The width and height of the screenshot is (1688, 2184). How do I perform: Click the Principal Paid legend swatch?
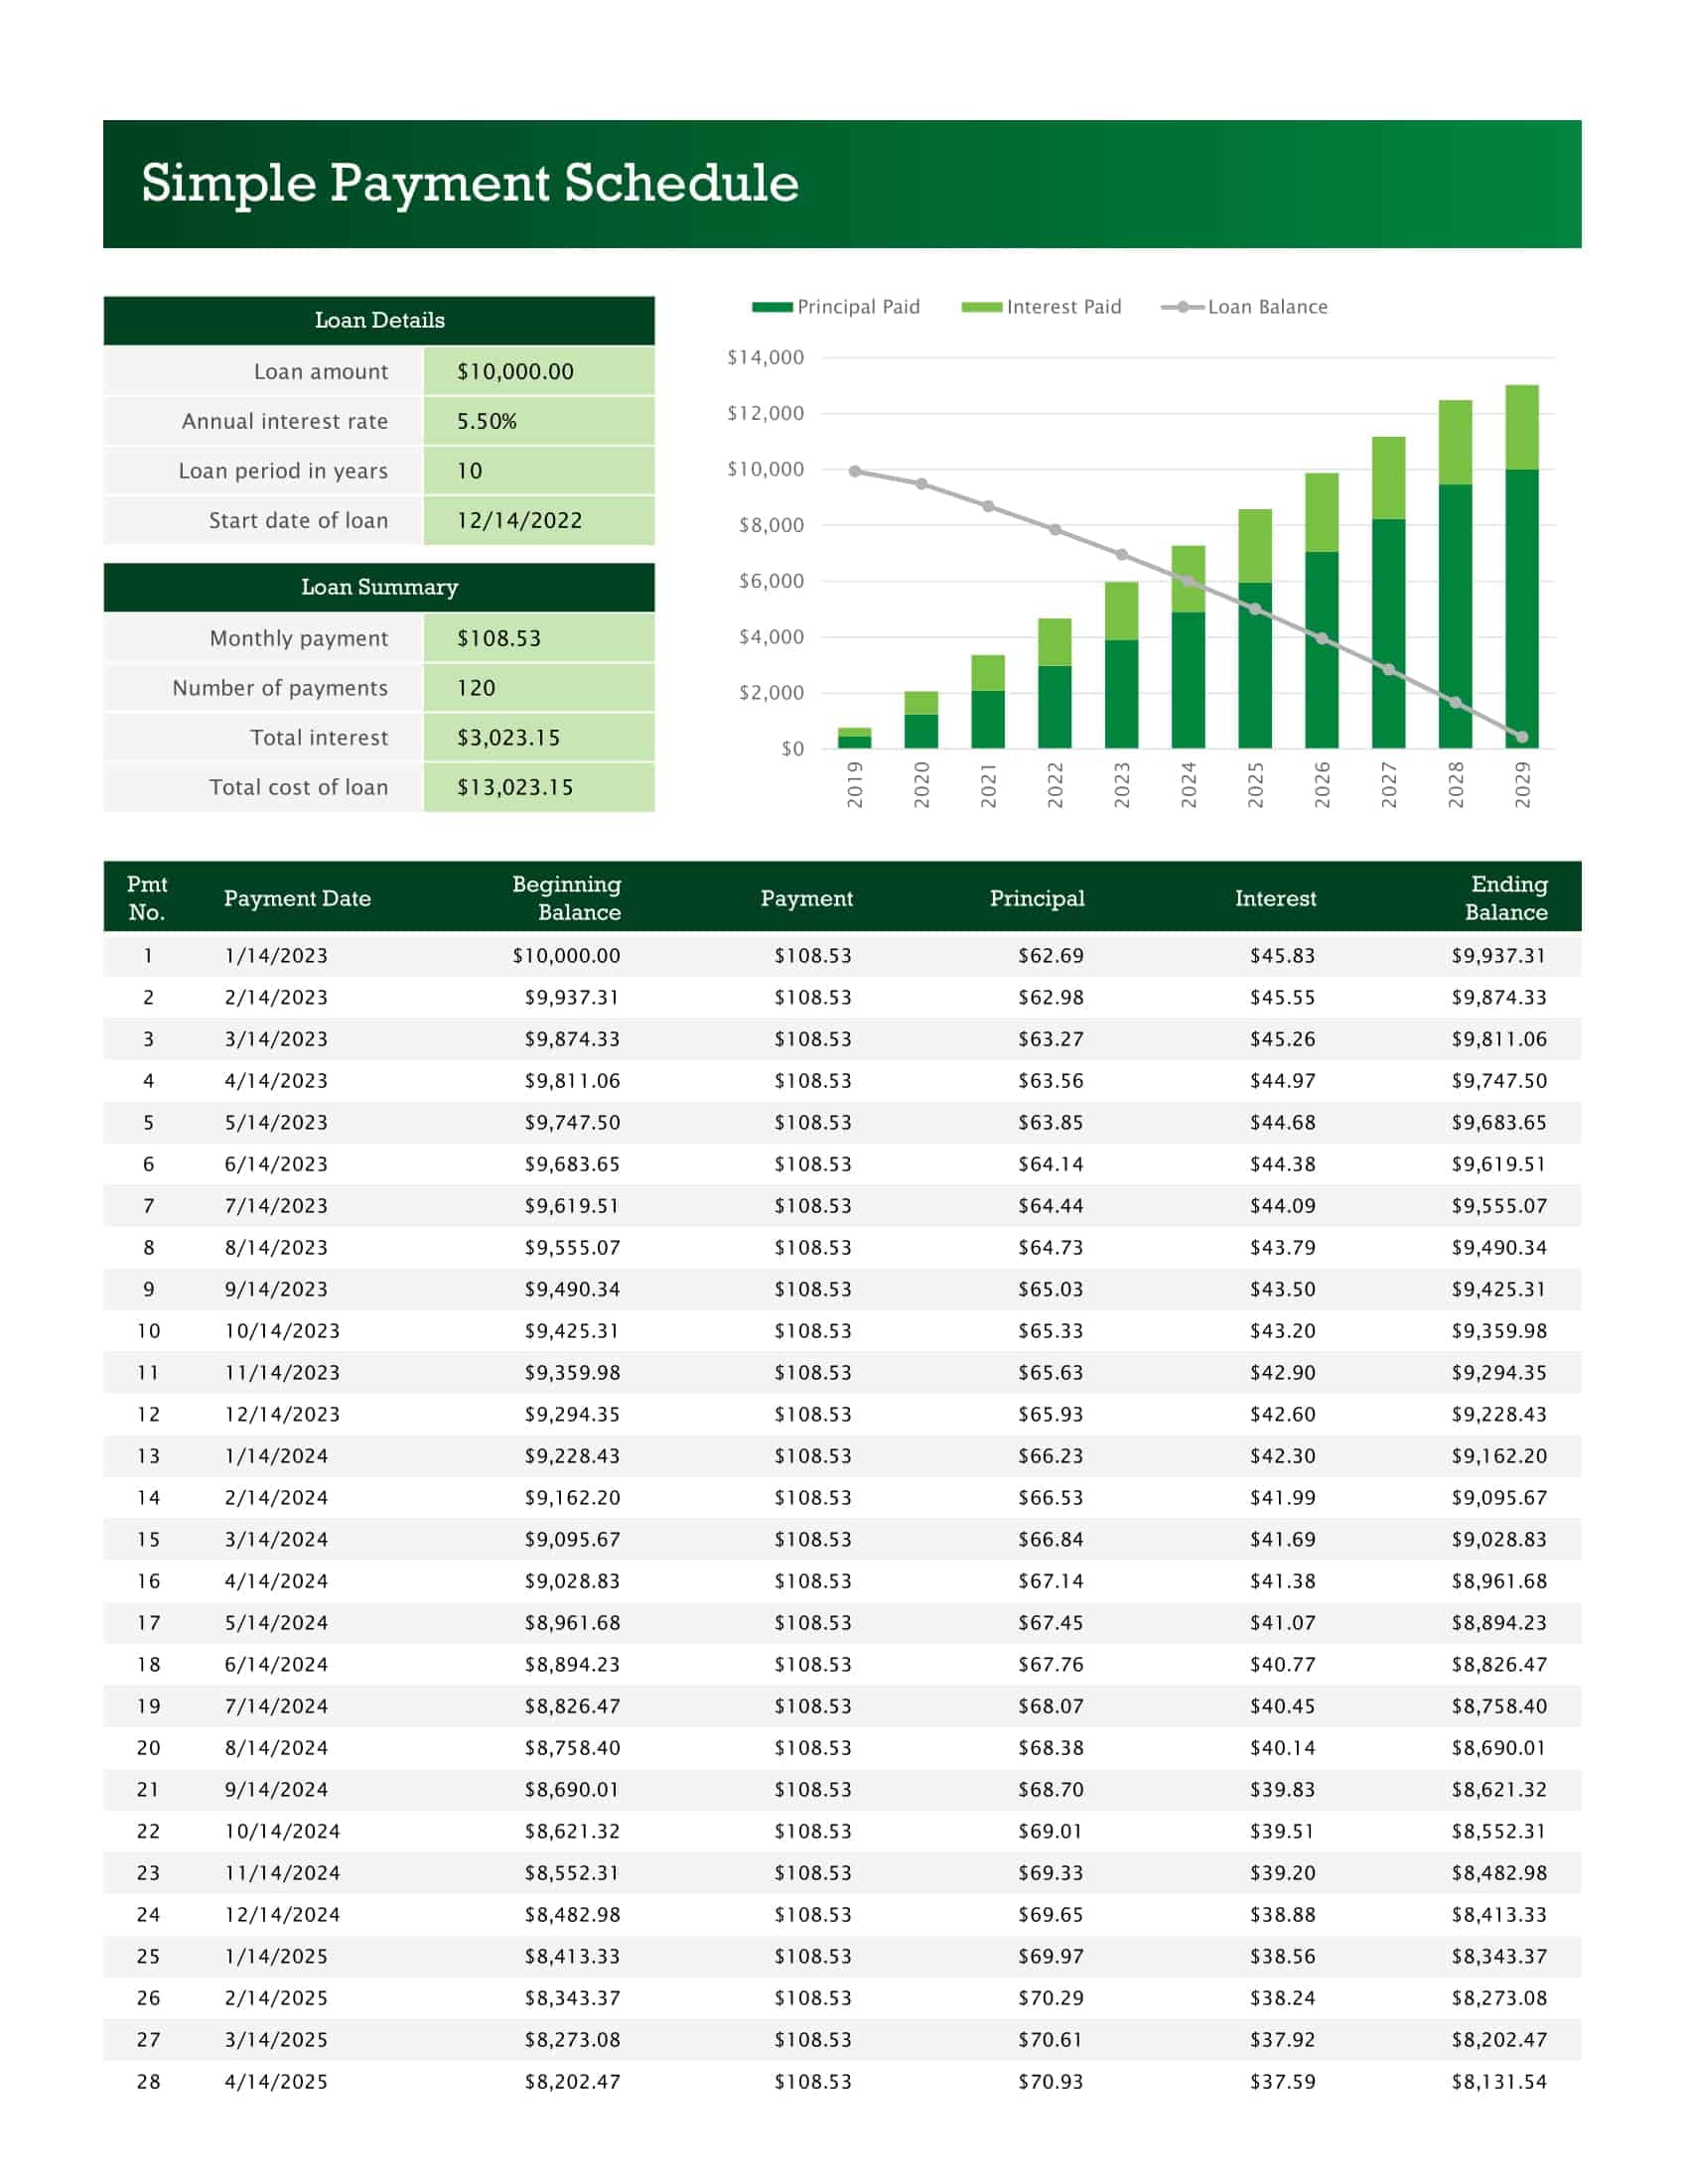coord(771,307)
